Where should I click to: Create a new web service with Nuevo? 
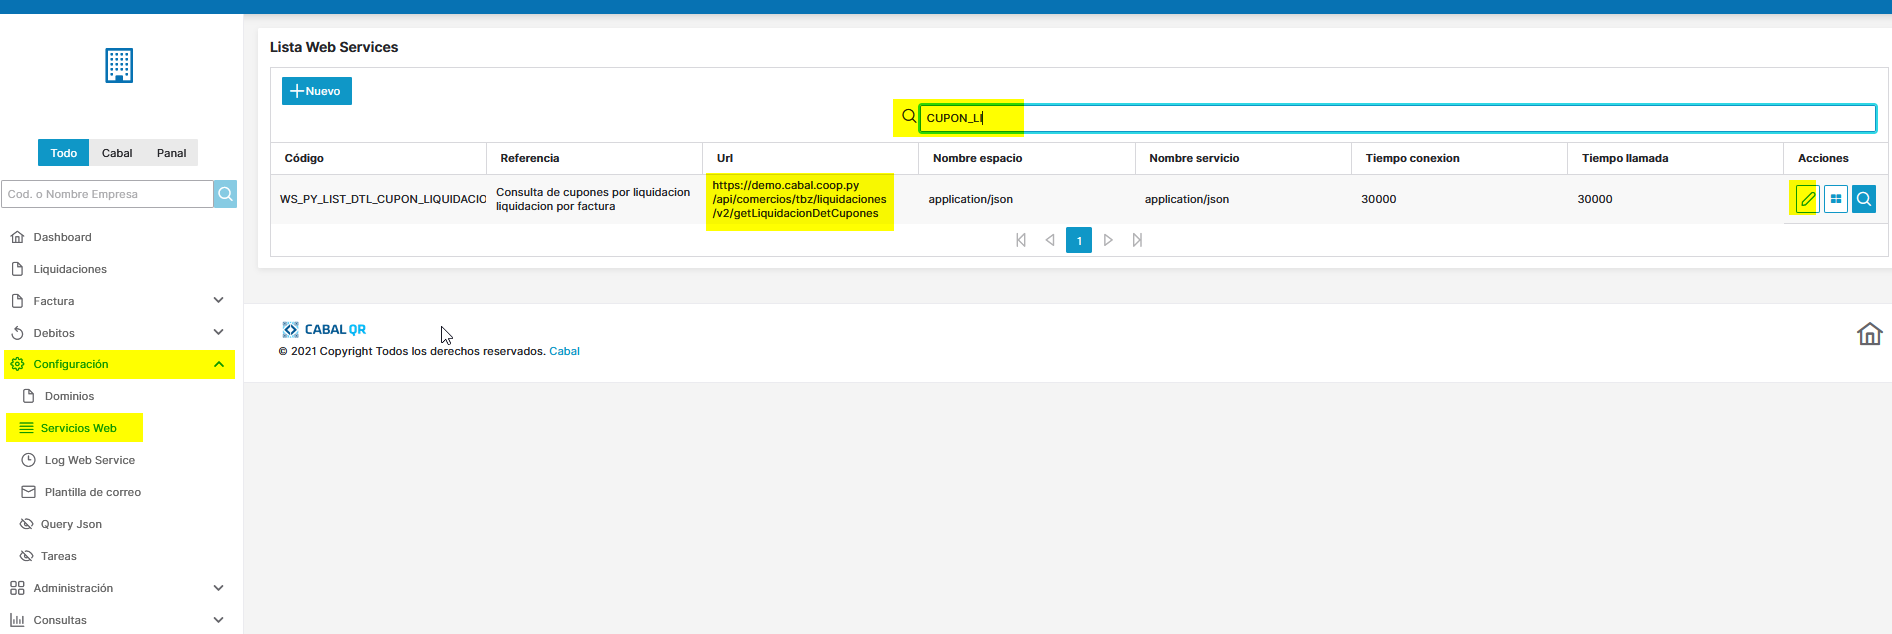(316, 91)
